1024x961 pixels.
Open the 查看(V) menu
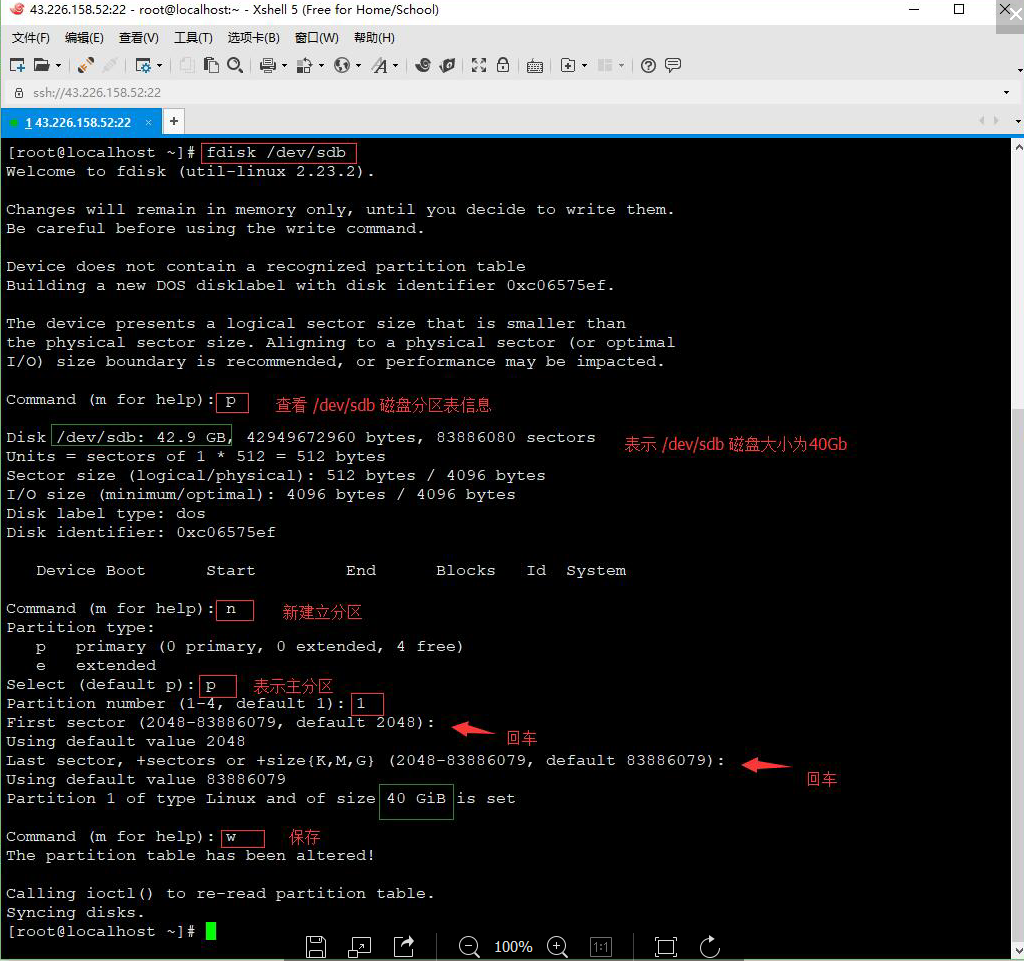point(138,38)
